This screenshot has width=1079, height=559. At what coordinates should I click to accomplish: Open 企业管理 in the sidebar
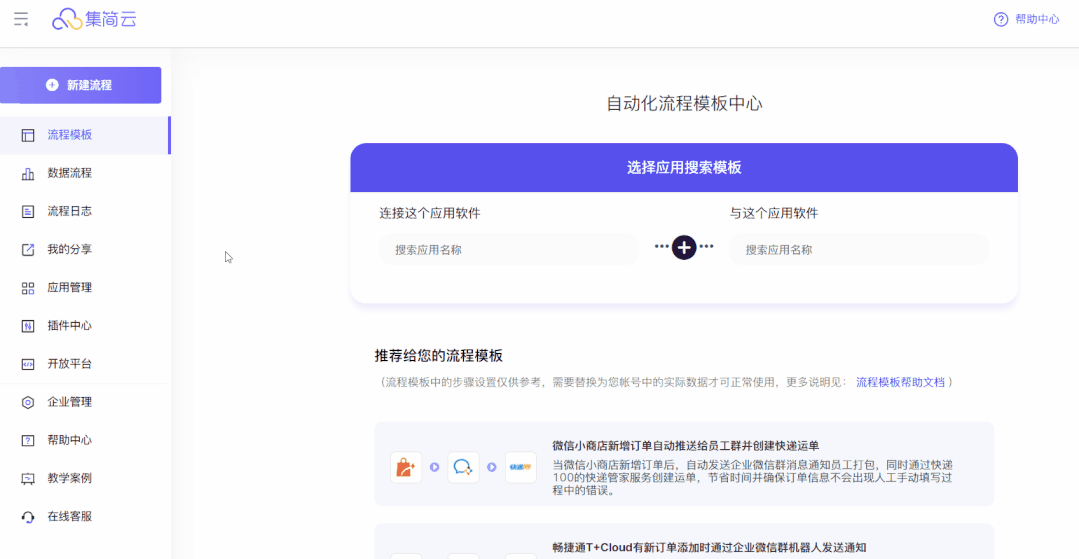click(85, 402)
